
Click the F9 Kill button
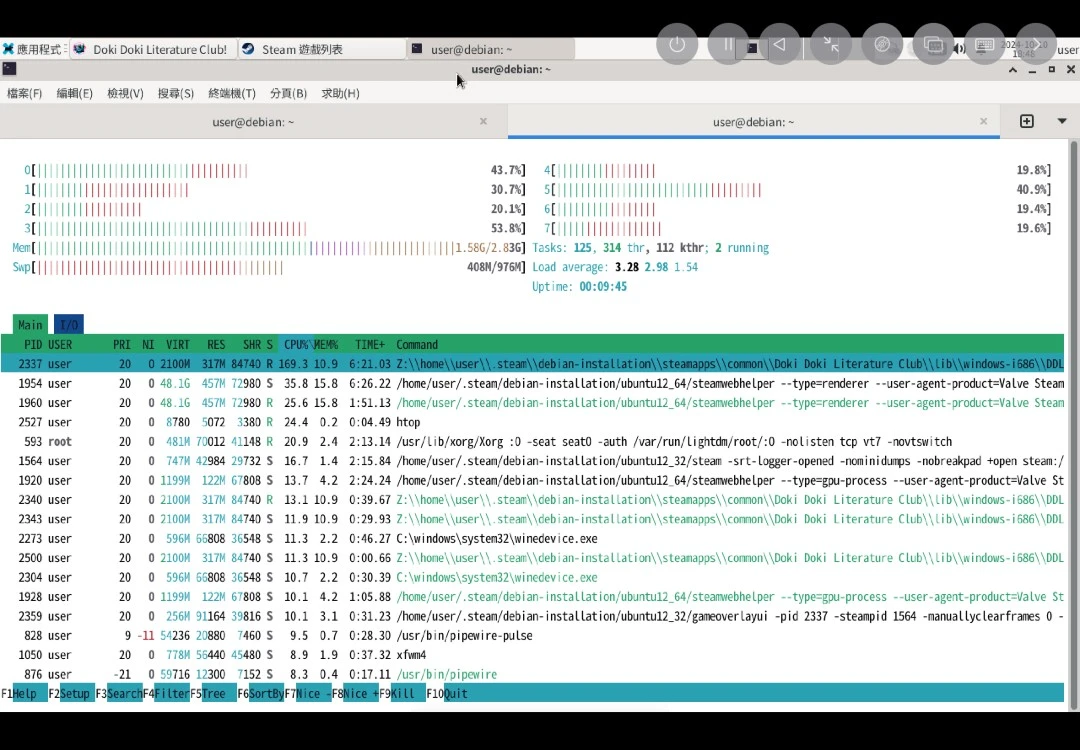click(402, 693)
